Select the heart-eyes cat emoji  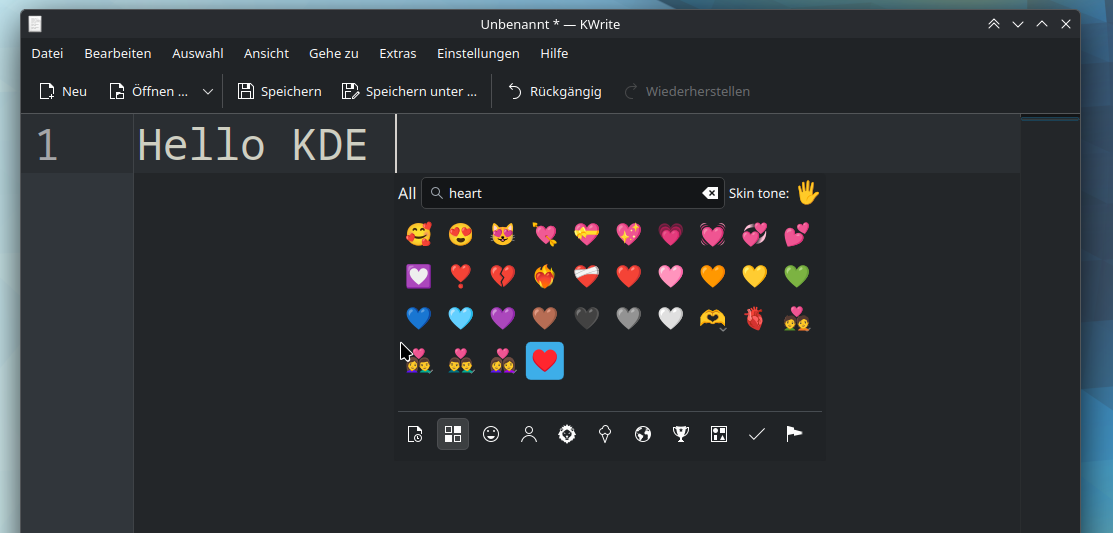pyautogui.click(x=503, y=234)
